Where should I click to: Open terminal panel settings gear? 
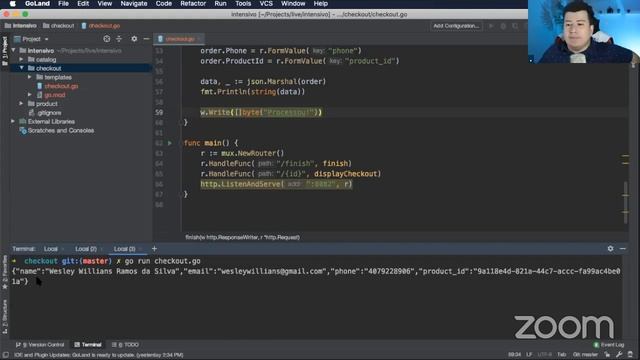(x=610, y=249)
